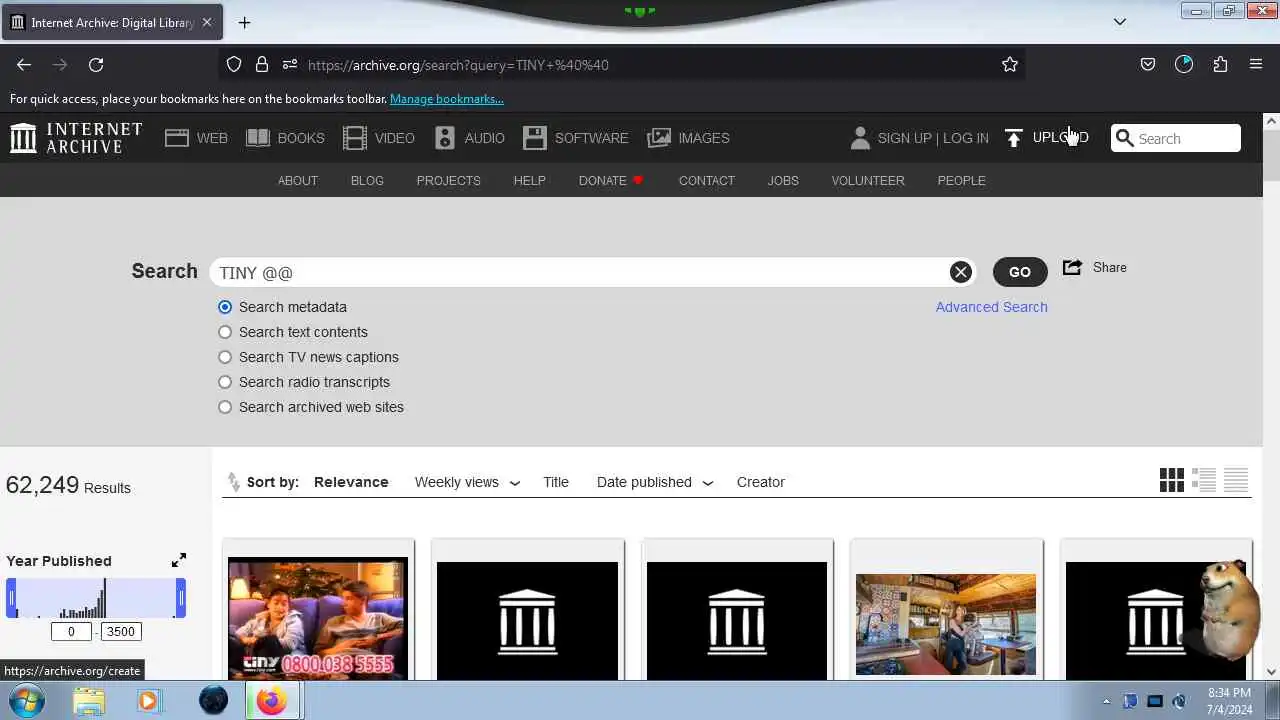Viewport: 1280px width, 720px height.
Task: Click the Internet Archive logo
Action: 76,138
